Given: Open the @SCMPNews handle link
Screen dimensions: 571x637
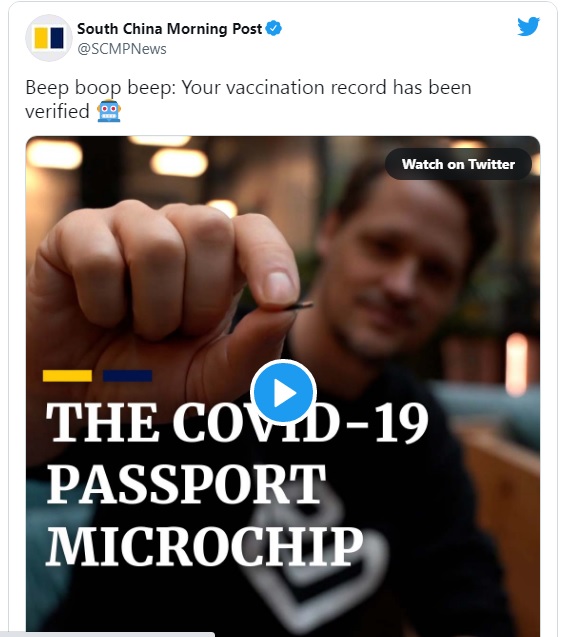Looking at the screenshot, I should click(122, 49).
